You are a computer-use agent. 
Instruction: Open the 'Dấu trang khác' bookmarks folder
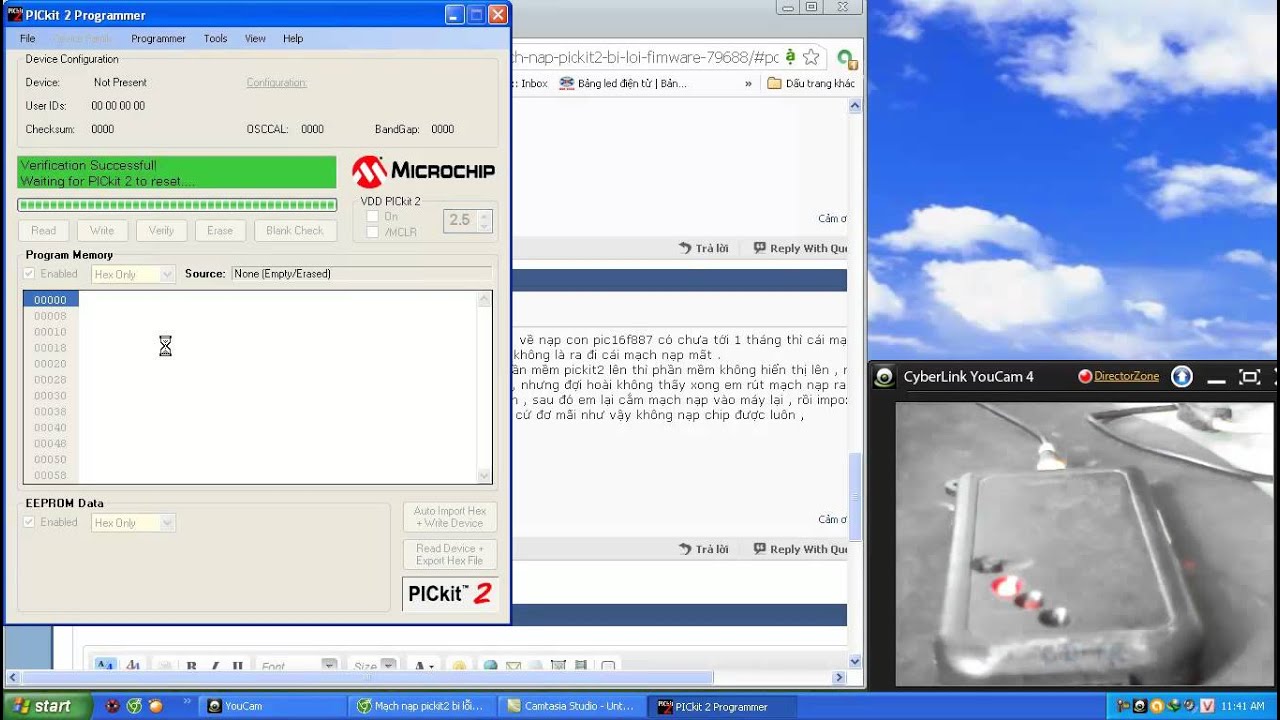(x=811, y=83)
